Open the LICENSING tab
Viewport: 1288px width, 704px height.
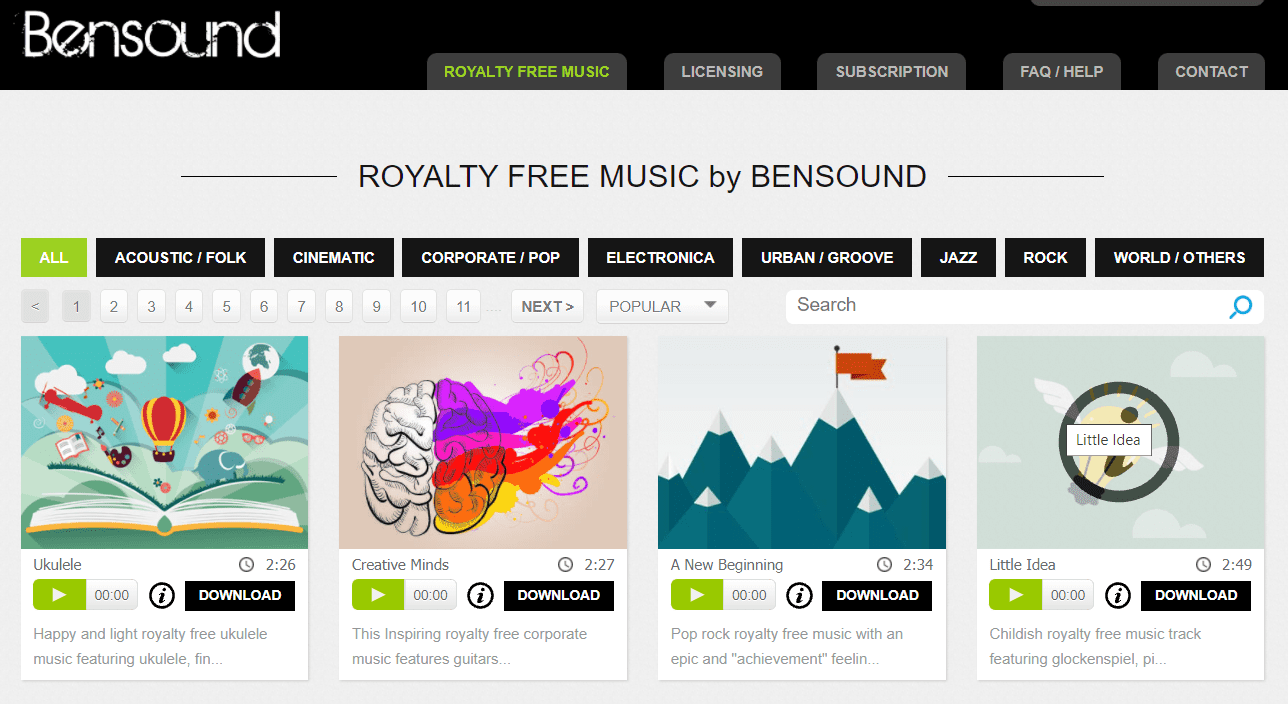point(722,72)
